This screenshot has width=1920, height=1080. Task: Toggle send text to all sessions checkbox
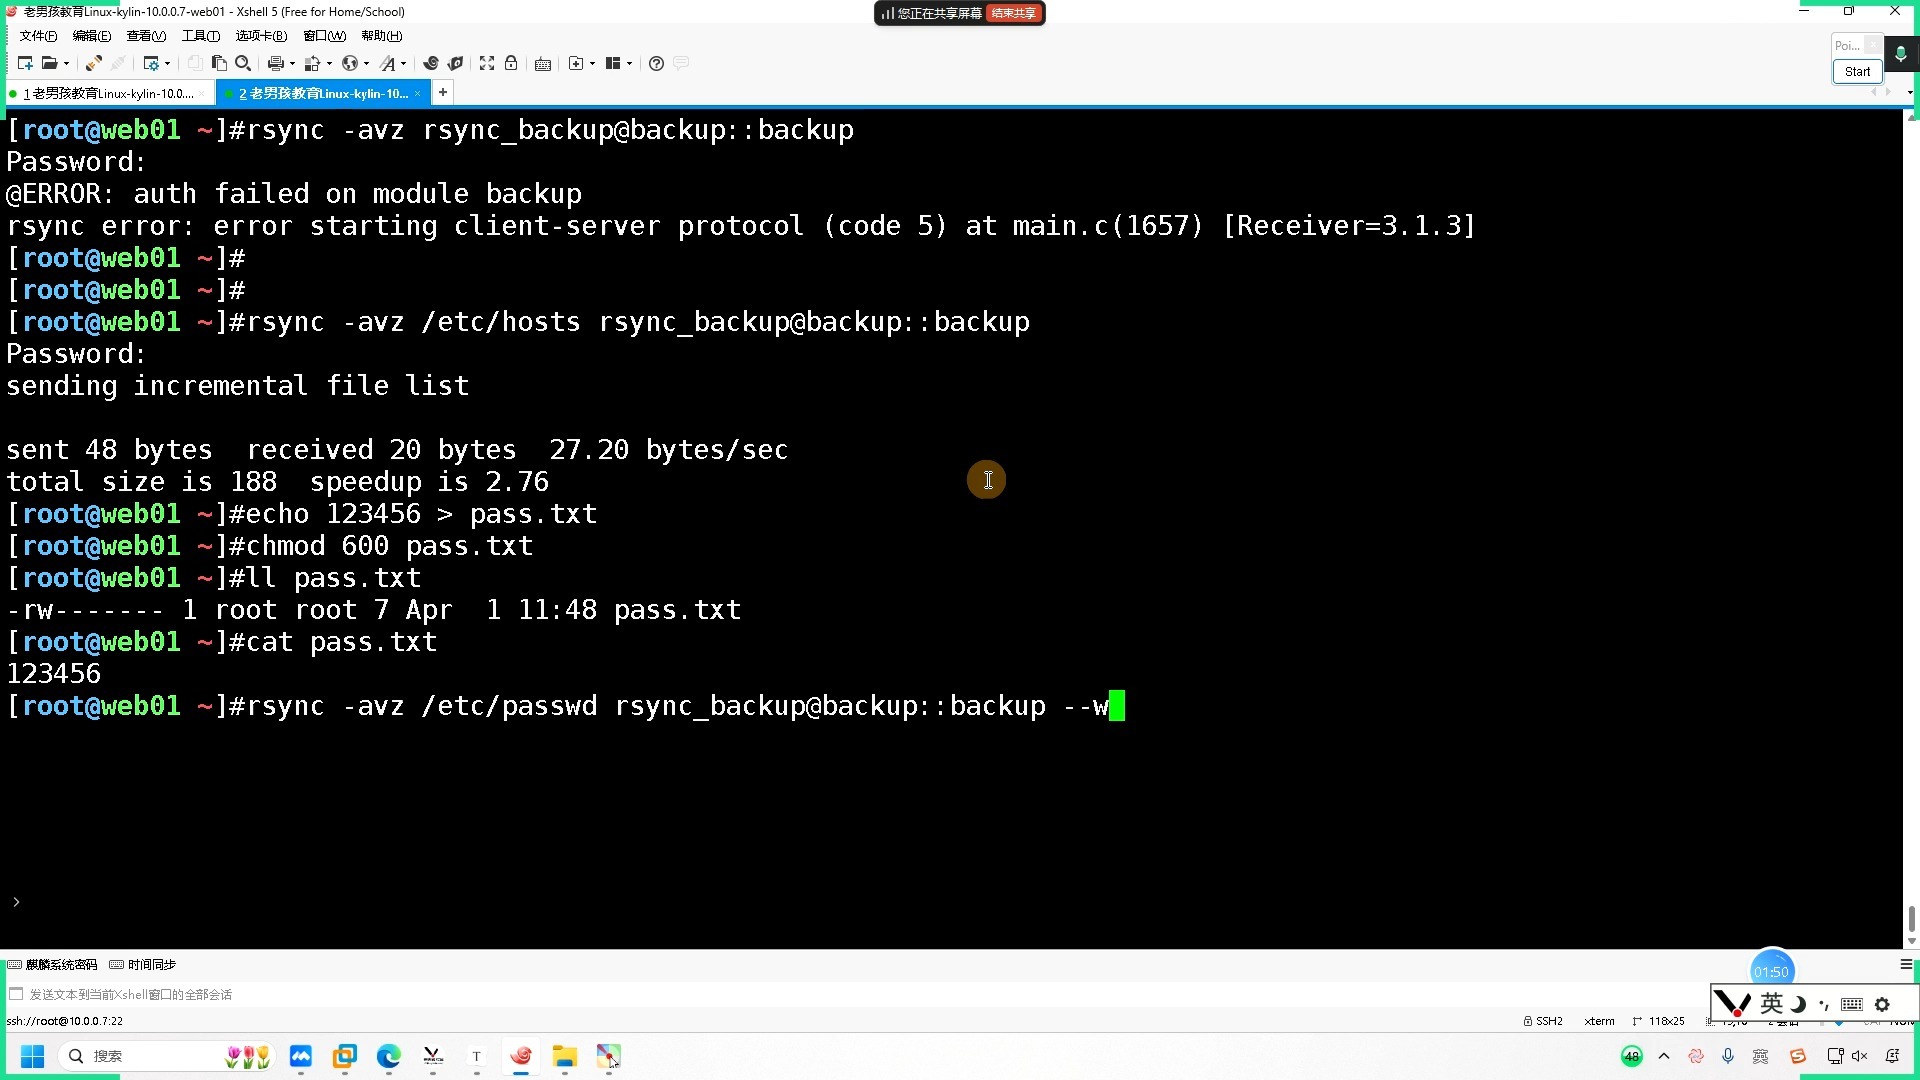16,994
